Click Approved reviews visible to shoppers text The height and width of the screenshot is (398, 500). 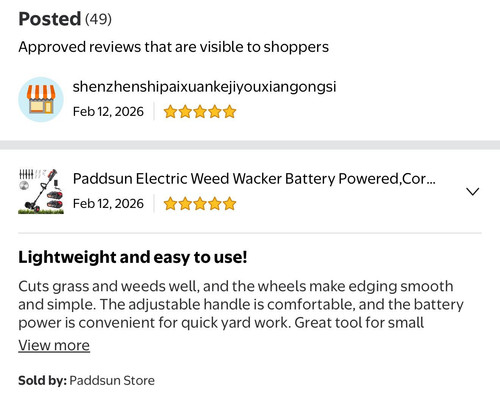pos(174,47)
